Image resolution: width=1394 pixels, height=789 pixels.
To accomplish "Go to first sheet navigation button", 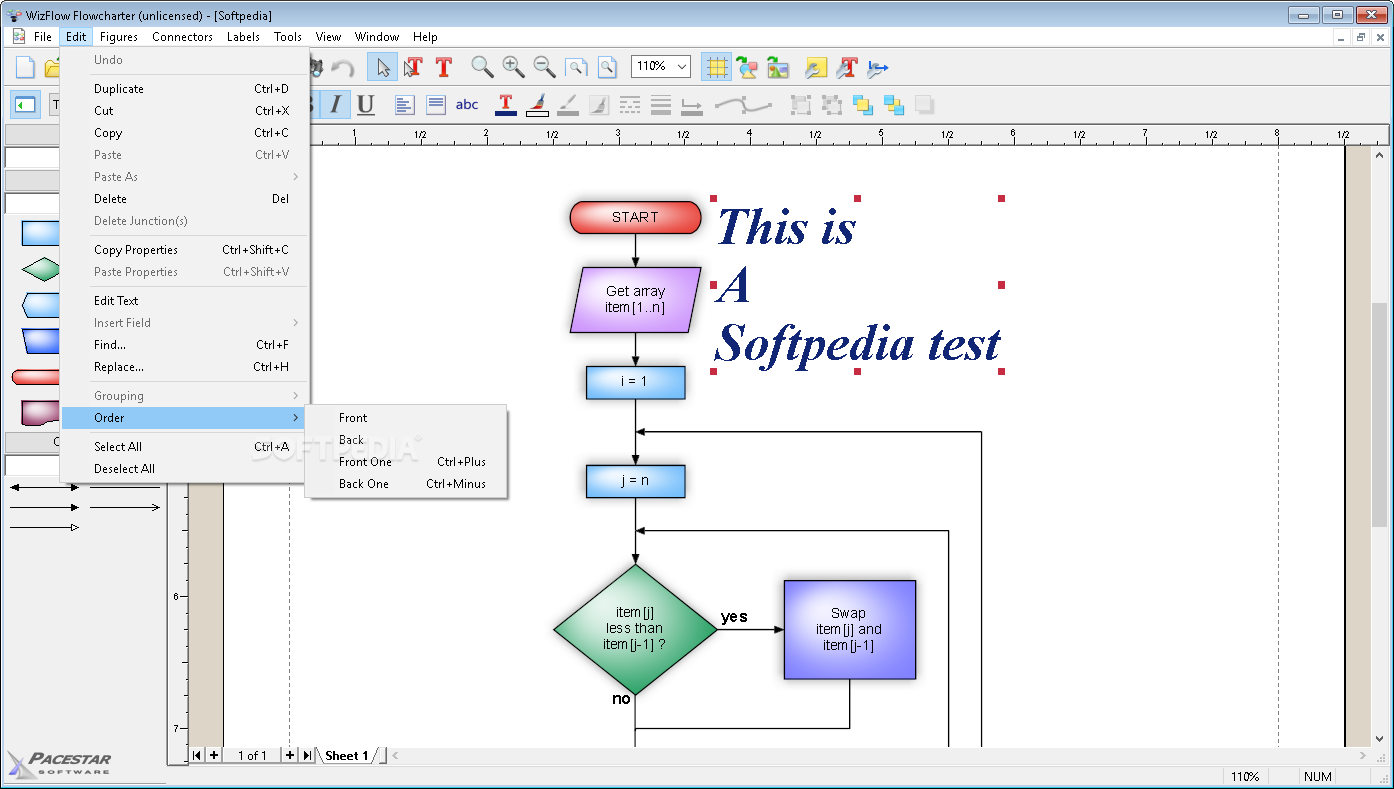I will pos(197,755).
